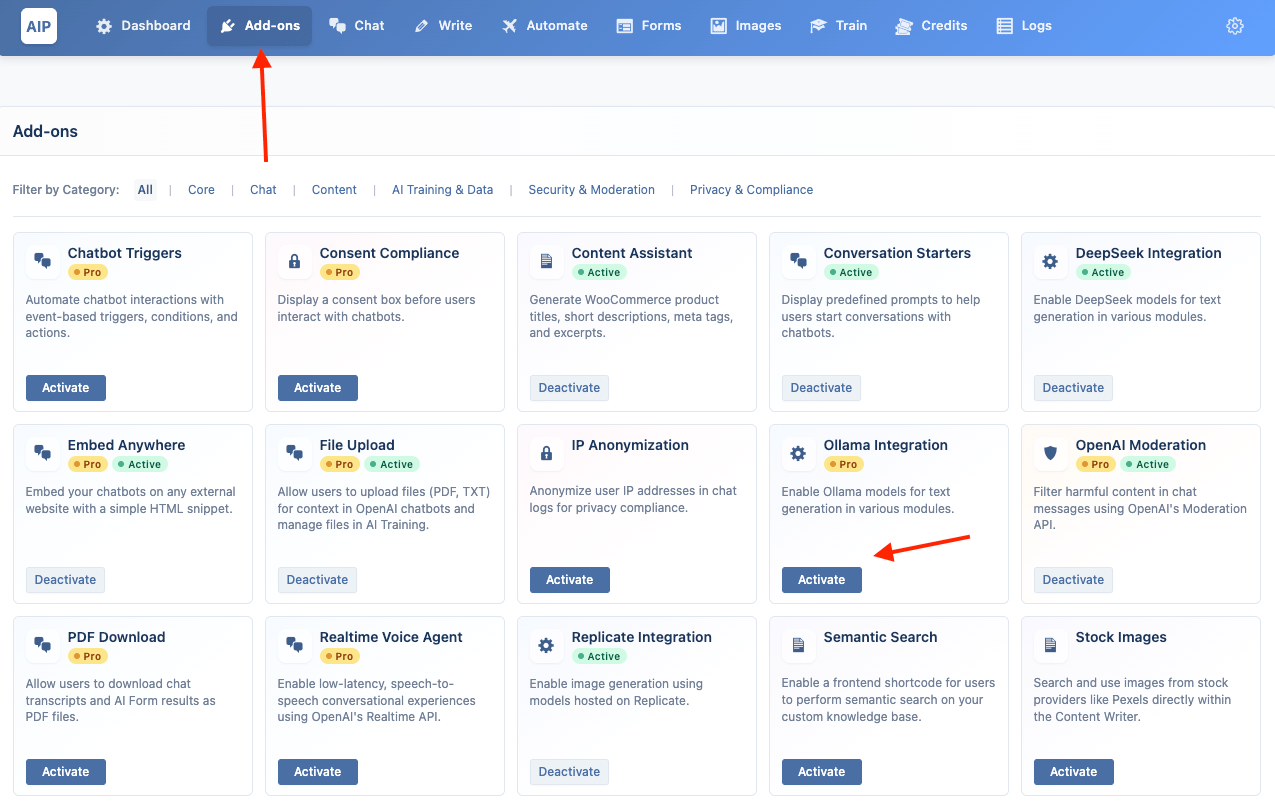Click the Stock Images document icon
This screenshot has width=1275, height=802.
pyautogui.click(x=1050, y=645)
